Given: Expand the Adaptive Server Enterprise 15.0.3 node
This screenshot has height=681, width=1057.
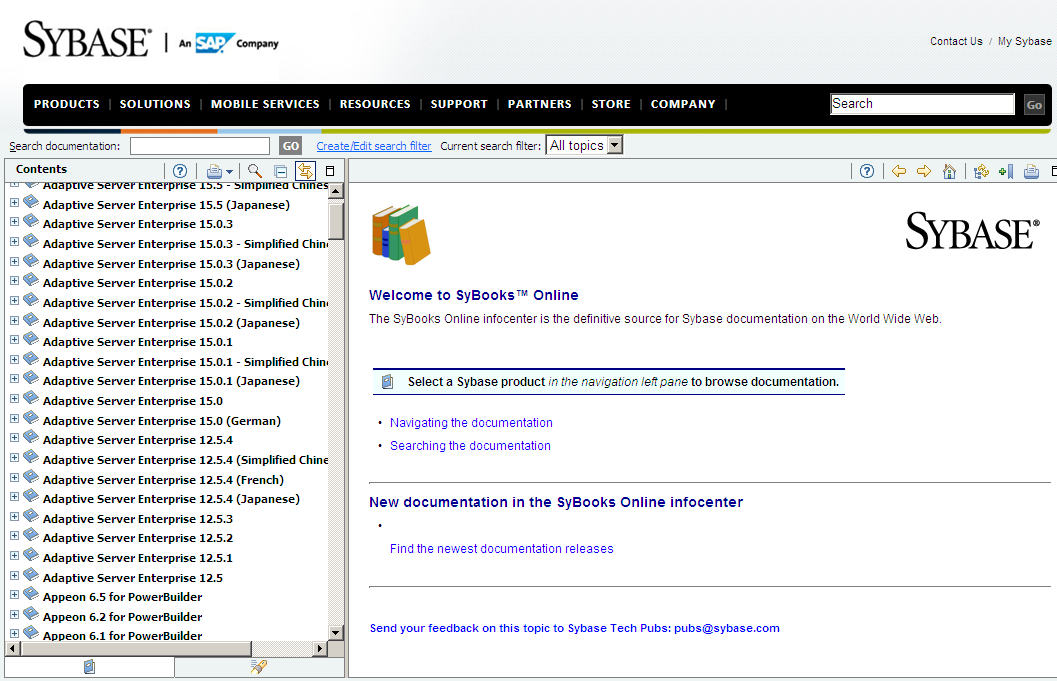Looking at the screenshot, I should [x=14, y=221].
